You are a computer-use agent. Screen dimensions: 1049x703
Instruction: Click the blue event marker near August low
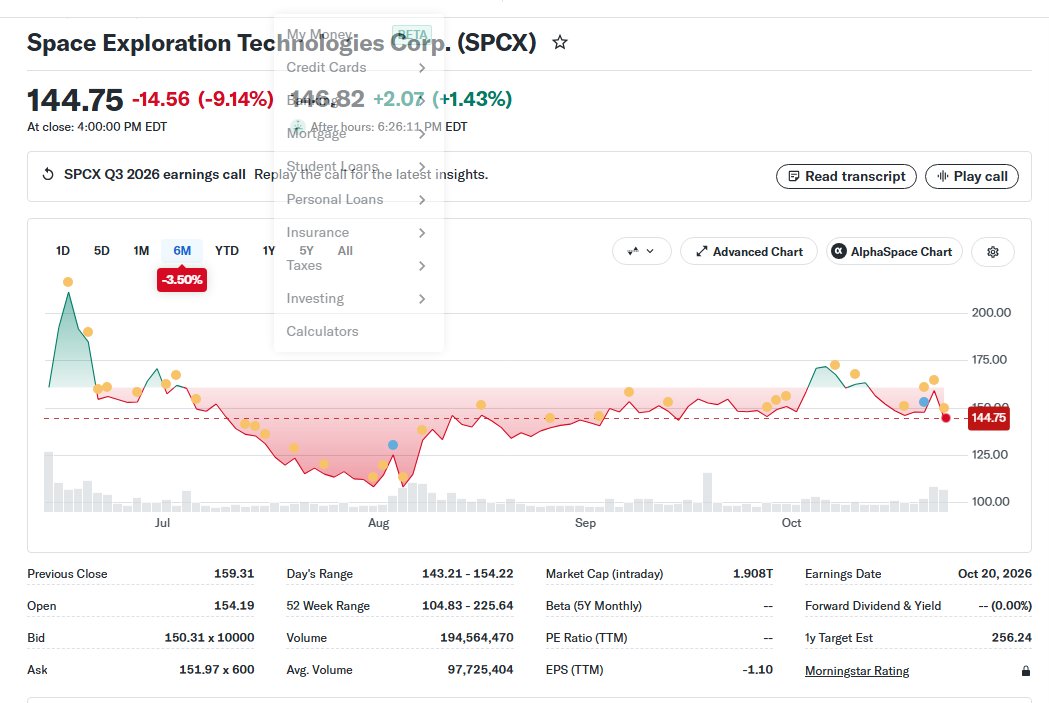click(393, 445)
